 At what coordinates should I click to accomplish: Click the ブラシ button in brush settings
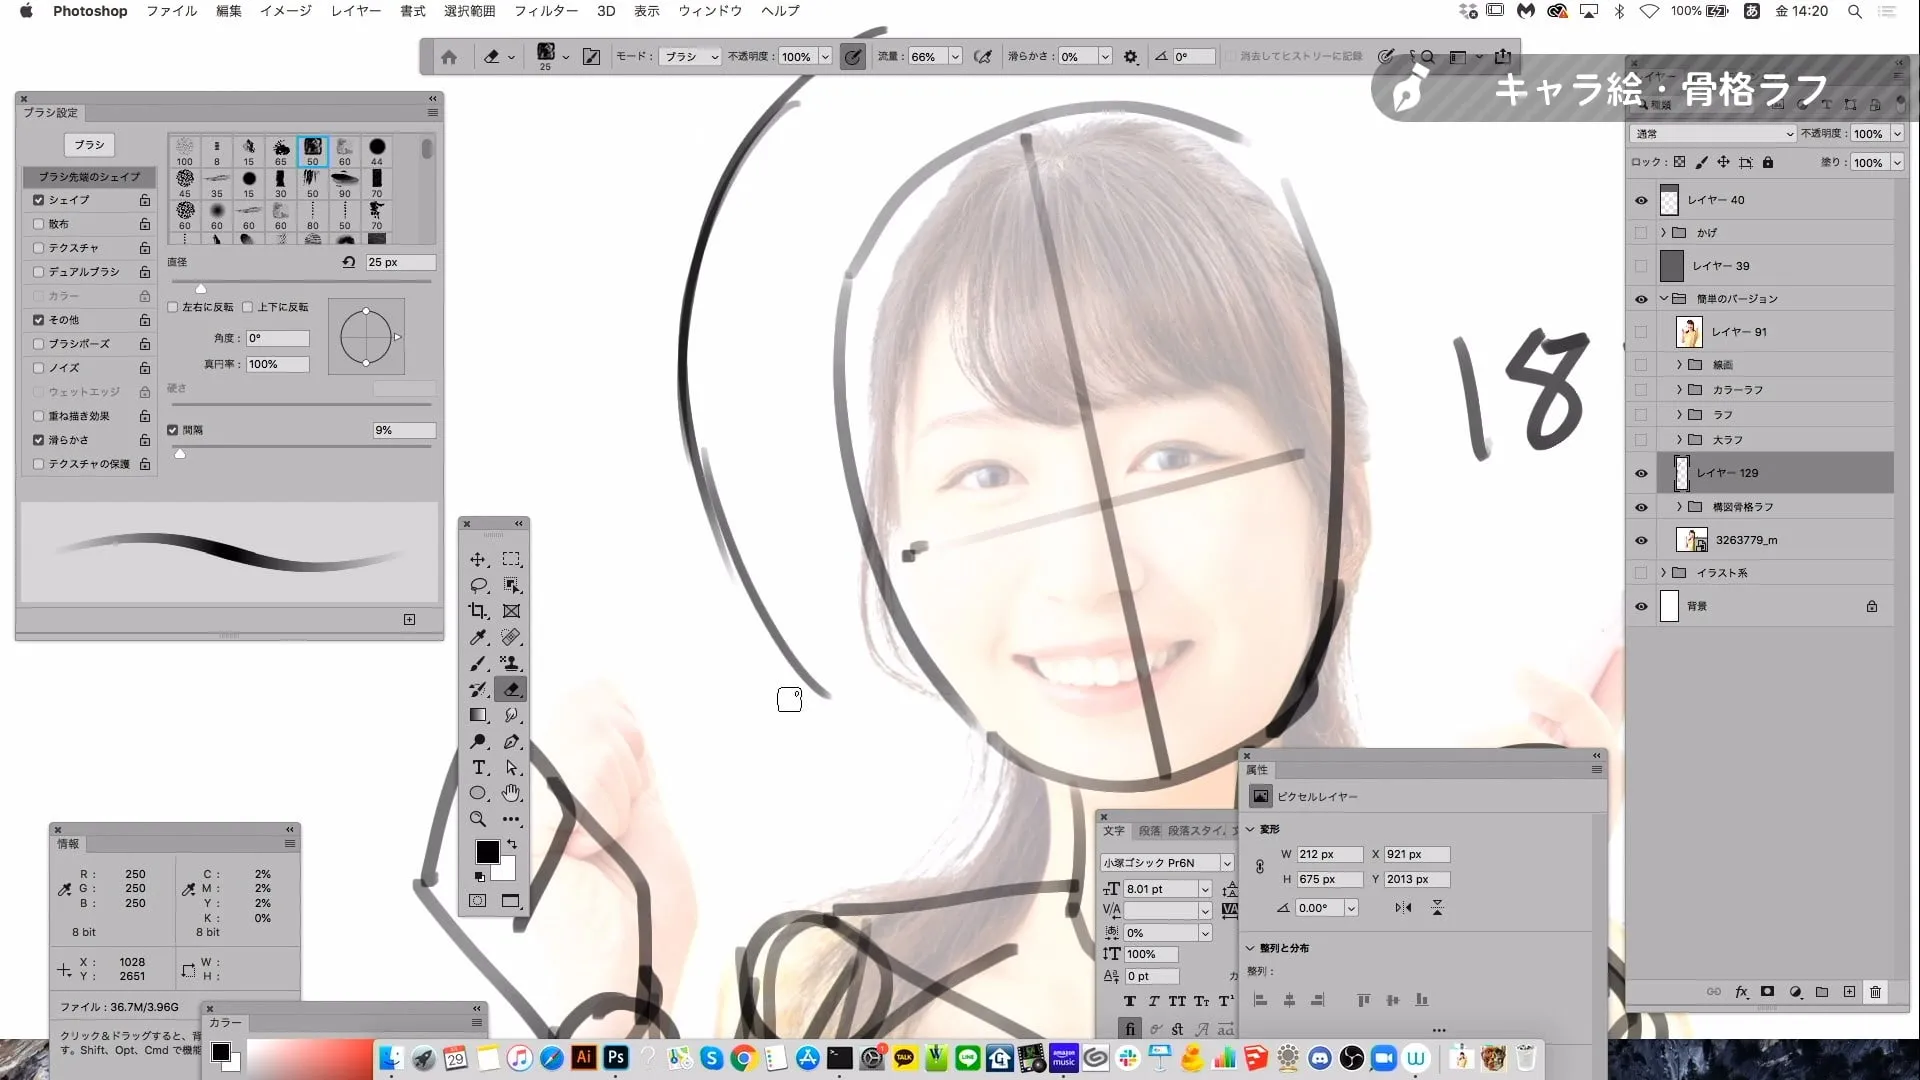tap(90, 144)
